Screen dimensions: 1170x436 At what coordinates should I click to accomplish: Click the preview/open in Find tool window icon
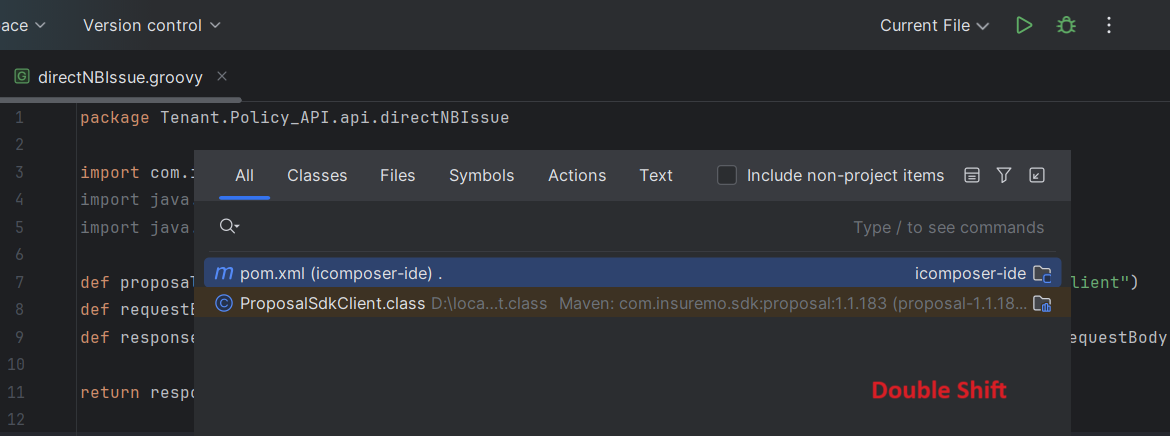972,175
